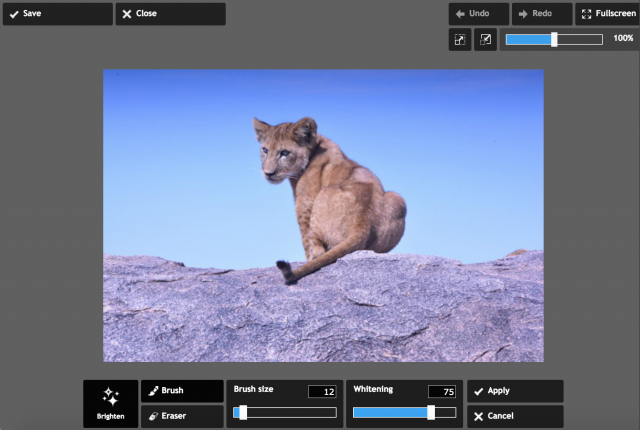Image resolution: width=640 pixels, height=430 pixels.
Task: Click the zoom-out shrink arrow icon
Action: pos(486,39)
